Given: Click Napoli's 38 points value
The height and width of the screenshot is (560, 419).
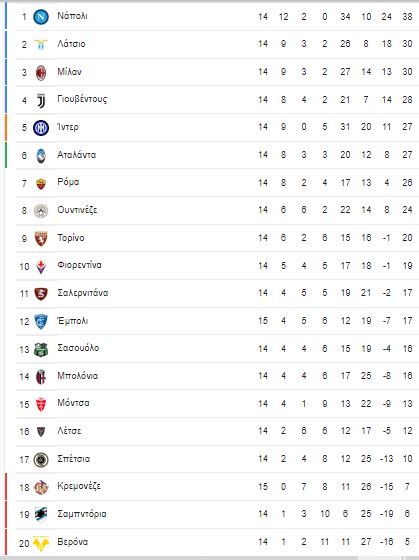Looking at the screenshot, I should 407,17.
